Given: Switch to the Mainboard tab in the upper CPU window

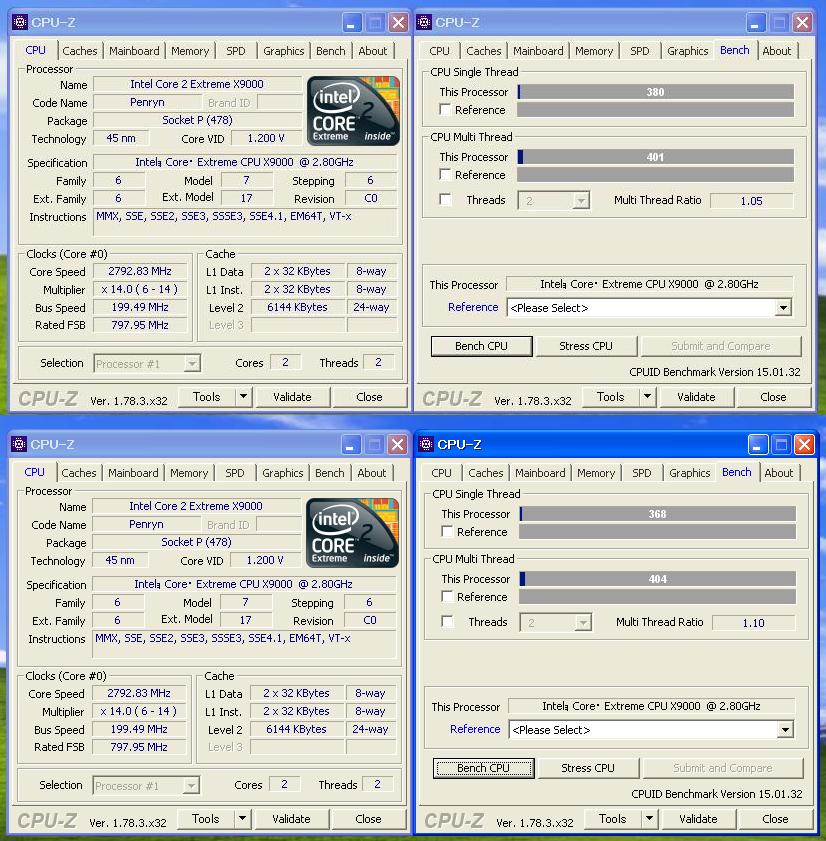Looking at the screenshot, I should 134,51.
